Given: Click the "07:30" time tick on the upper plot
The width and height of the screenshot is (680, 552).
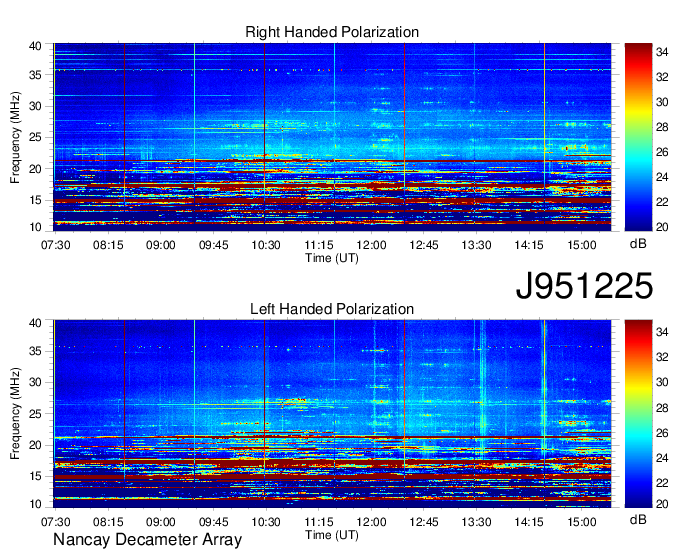Looking at the screenshot, I should tap(55, 245).
